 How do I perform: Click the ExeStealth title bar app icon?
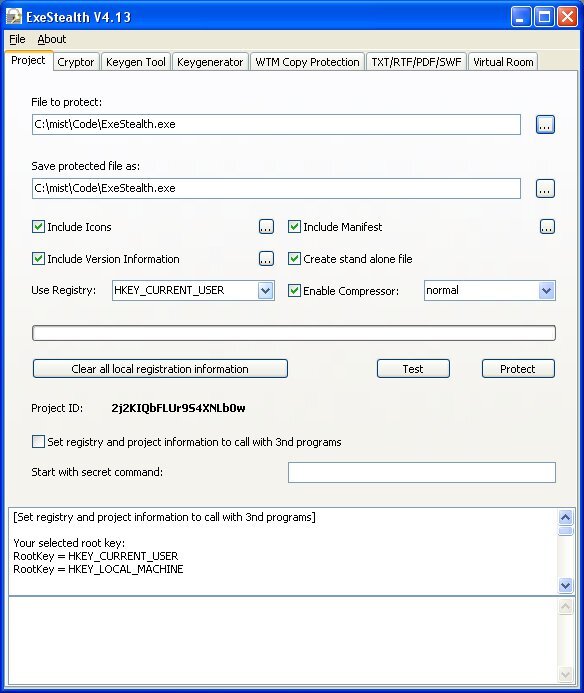tap(14, 16)
